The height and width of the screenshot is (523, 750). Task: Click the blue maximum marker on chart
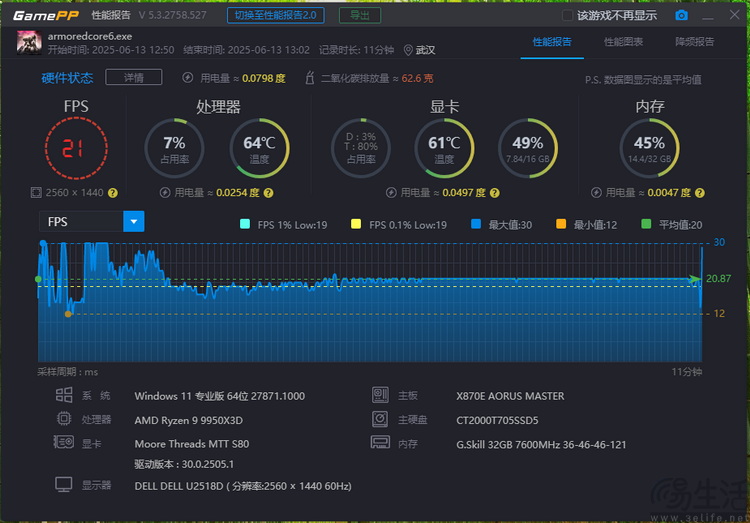[x=43, y=244]
